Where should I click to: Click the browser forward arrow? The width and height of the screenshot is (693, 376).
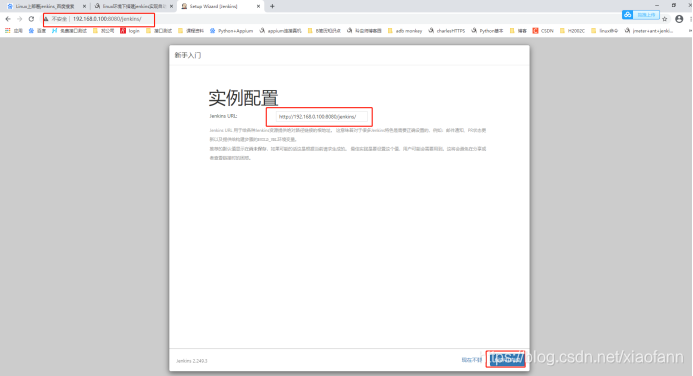[x=19, y=19]
